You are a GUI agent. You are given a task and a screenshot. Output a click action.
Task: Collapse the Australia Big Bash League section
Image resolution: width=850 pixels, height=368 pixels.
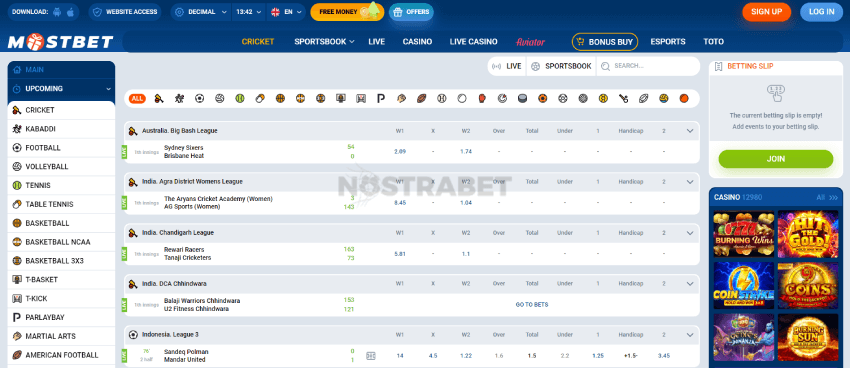click(690, 131)
